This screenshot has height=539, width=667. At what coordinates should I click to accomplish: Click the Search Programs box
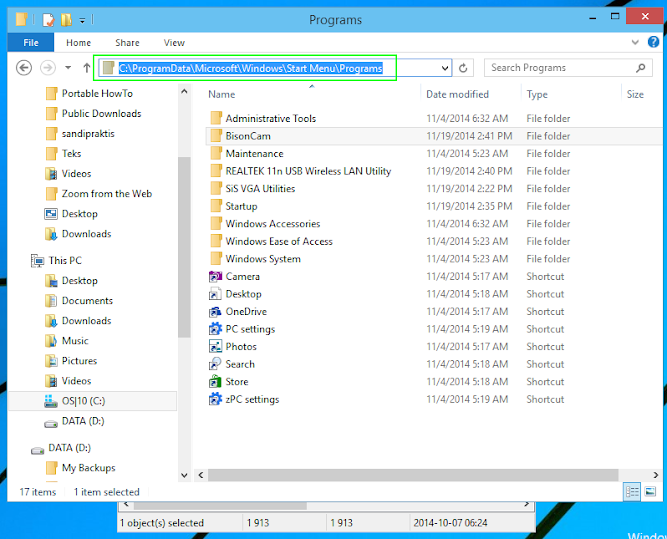(x=568, y=68)
